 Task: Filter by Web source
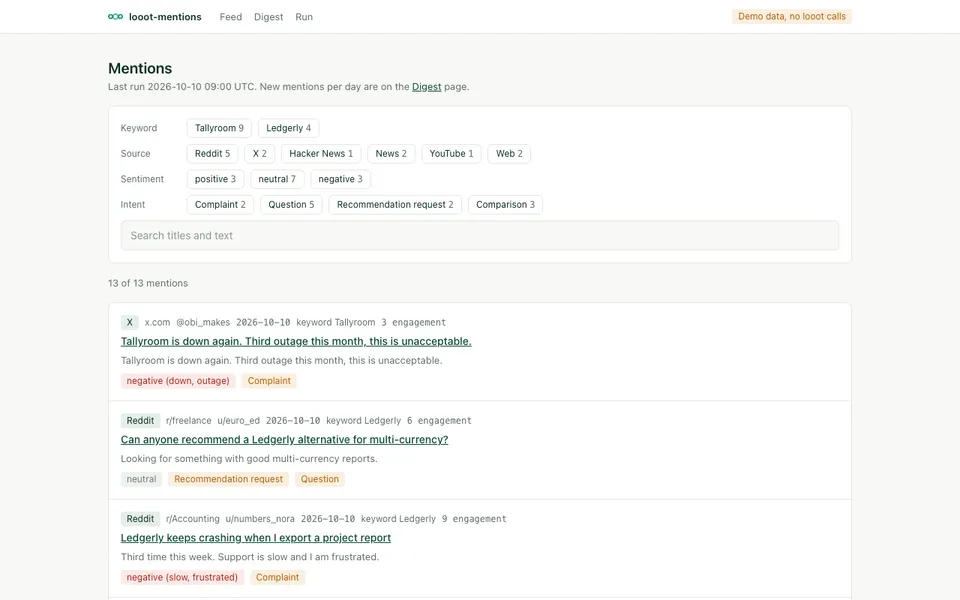[509, 154]
